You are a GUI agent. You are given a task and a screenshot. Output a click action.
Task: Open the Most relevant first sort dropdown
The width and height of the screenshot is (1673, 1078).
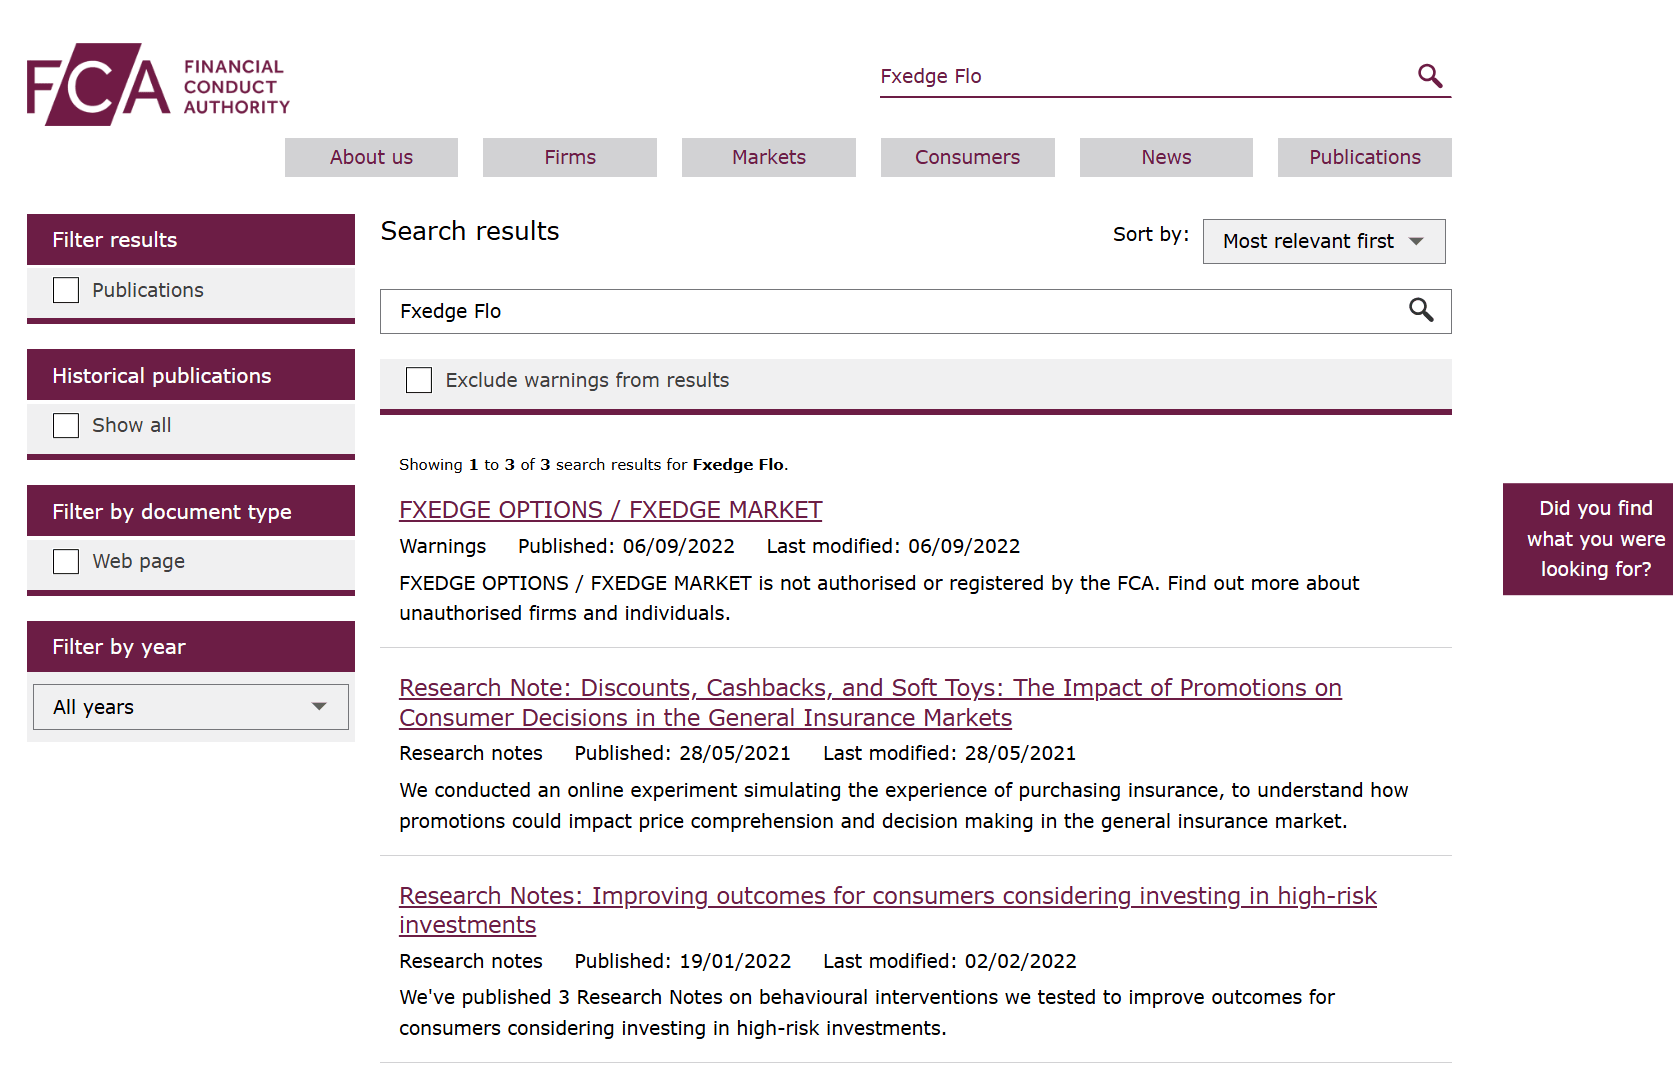coord(1324,241)
